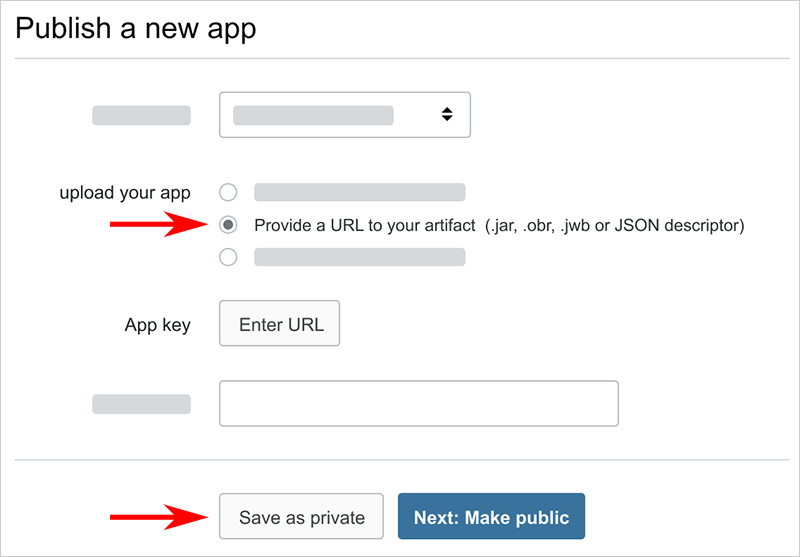Screen dimensions: 800x557
Task: Click the "Publish a new app" heading
Action: pyautogui.click(x=136, y=29)
